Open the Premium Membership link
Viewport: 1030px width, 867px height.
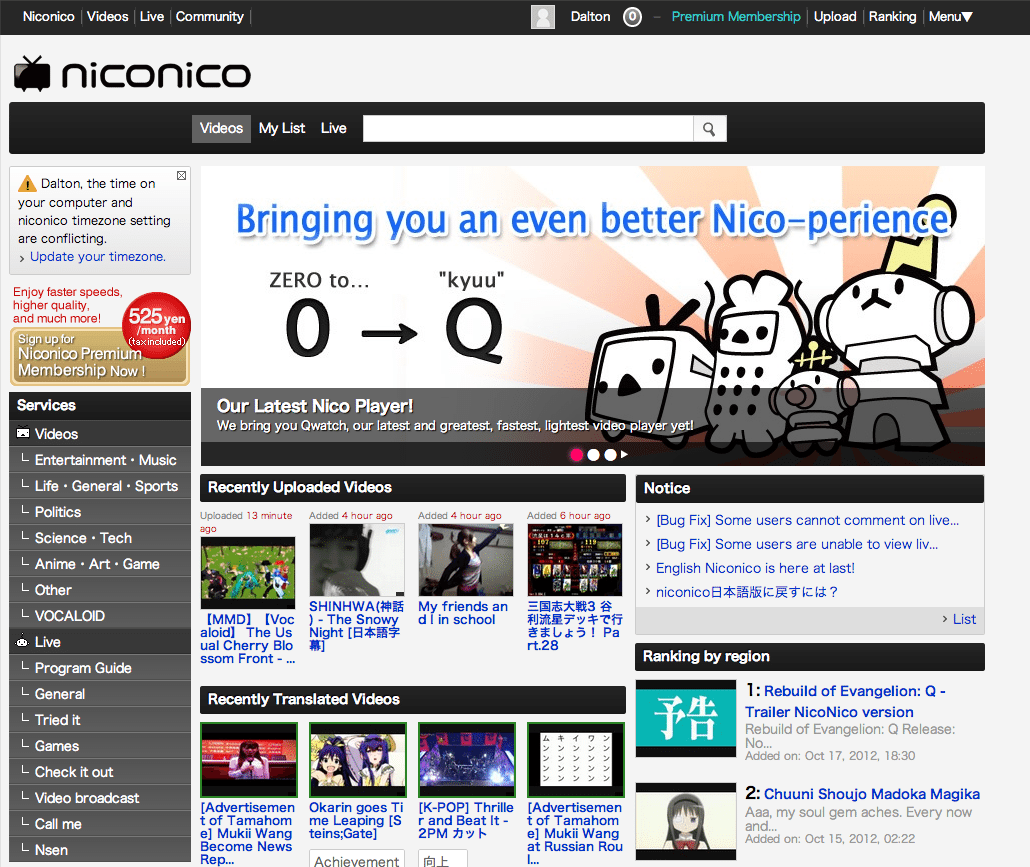click(736, 17)
